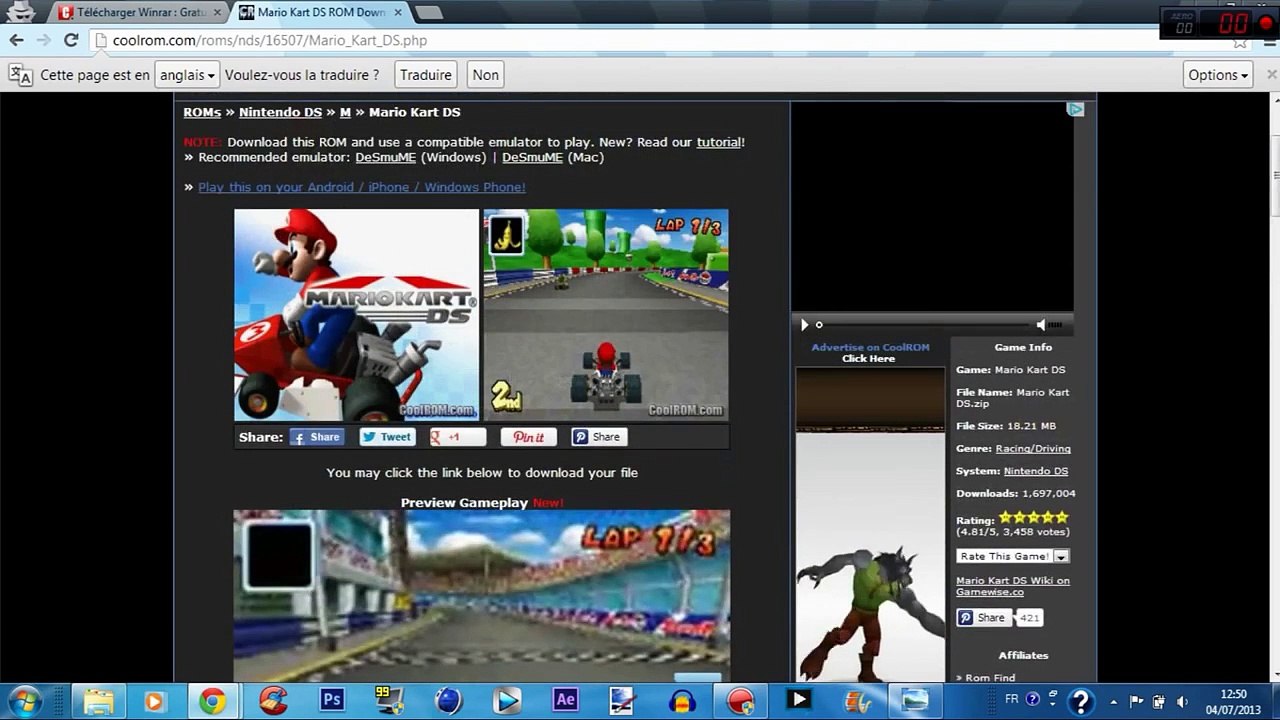Share the page on Facebook
Viewport: 1280px width, 720px height.
coord(317,437)
